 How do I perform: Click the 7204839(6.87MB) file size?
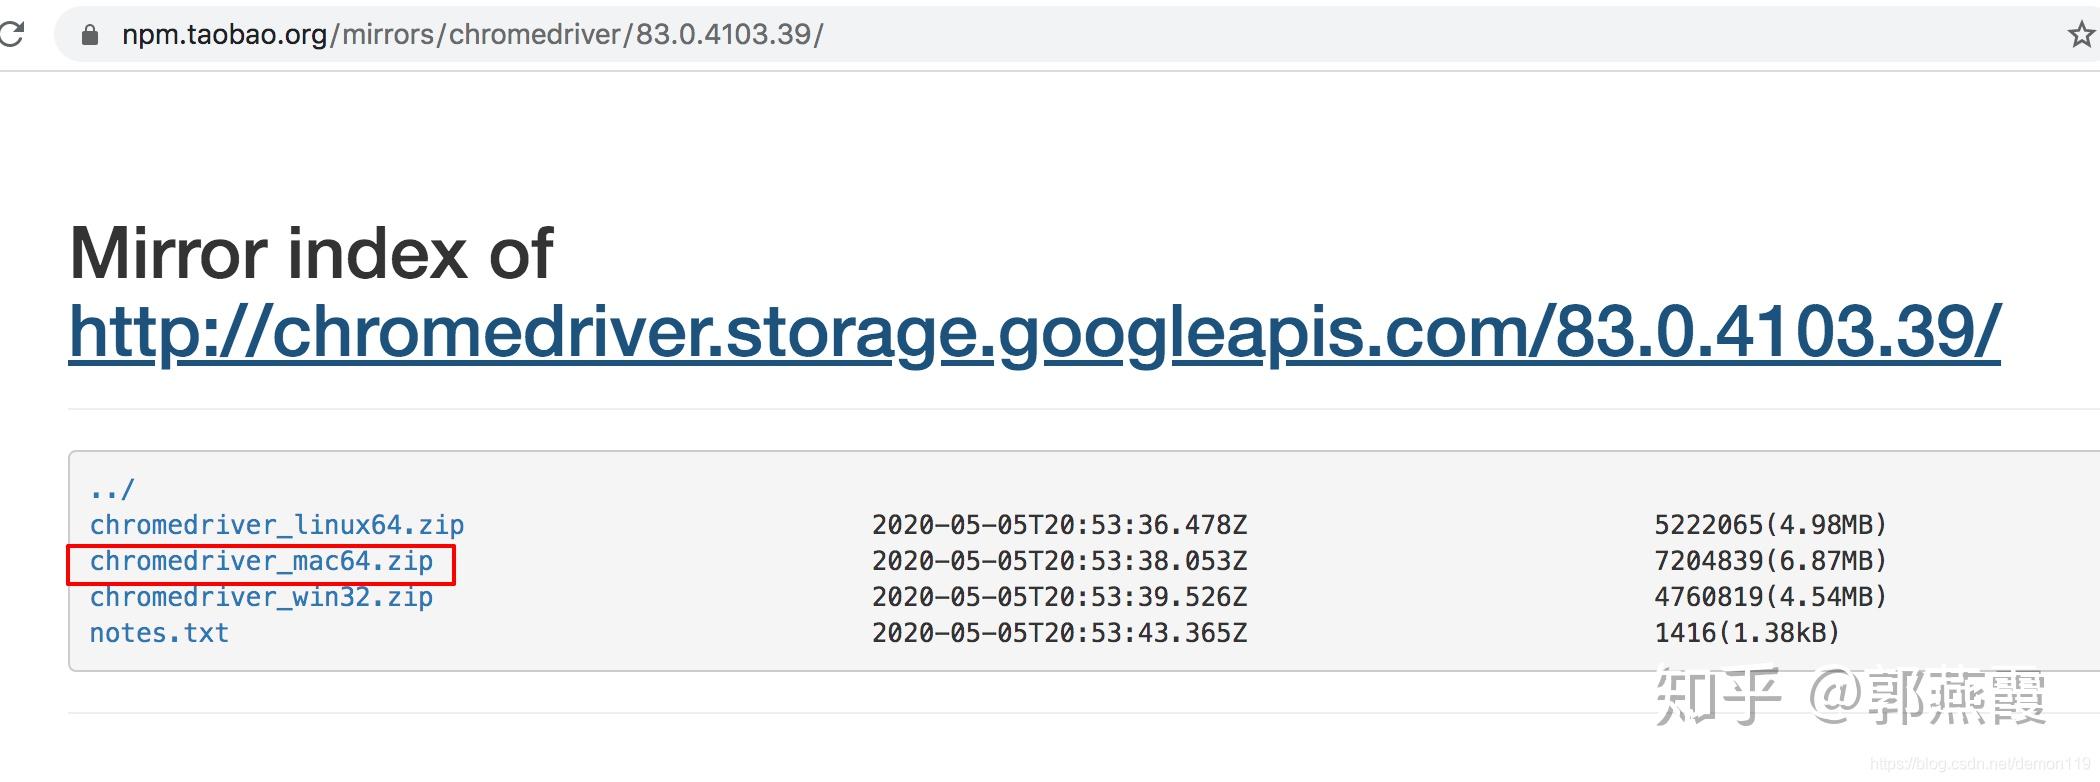coord(1770,561)
